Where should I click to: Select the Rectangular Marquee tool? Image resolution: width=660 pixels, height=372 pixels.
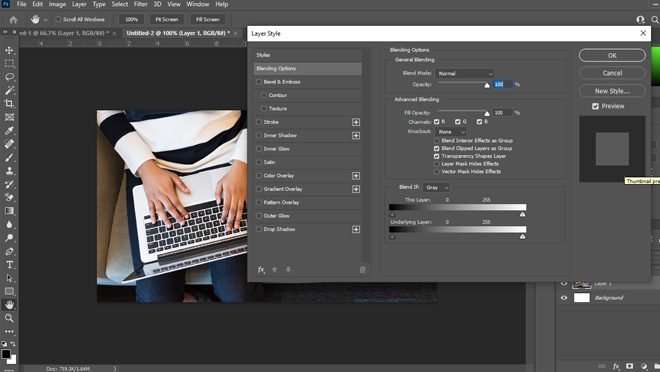coord(9,64)
